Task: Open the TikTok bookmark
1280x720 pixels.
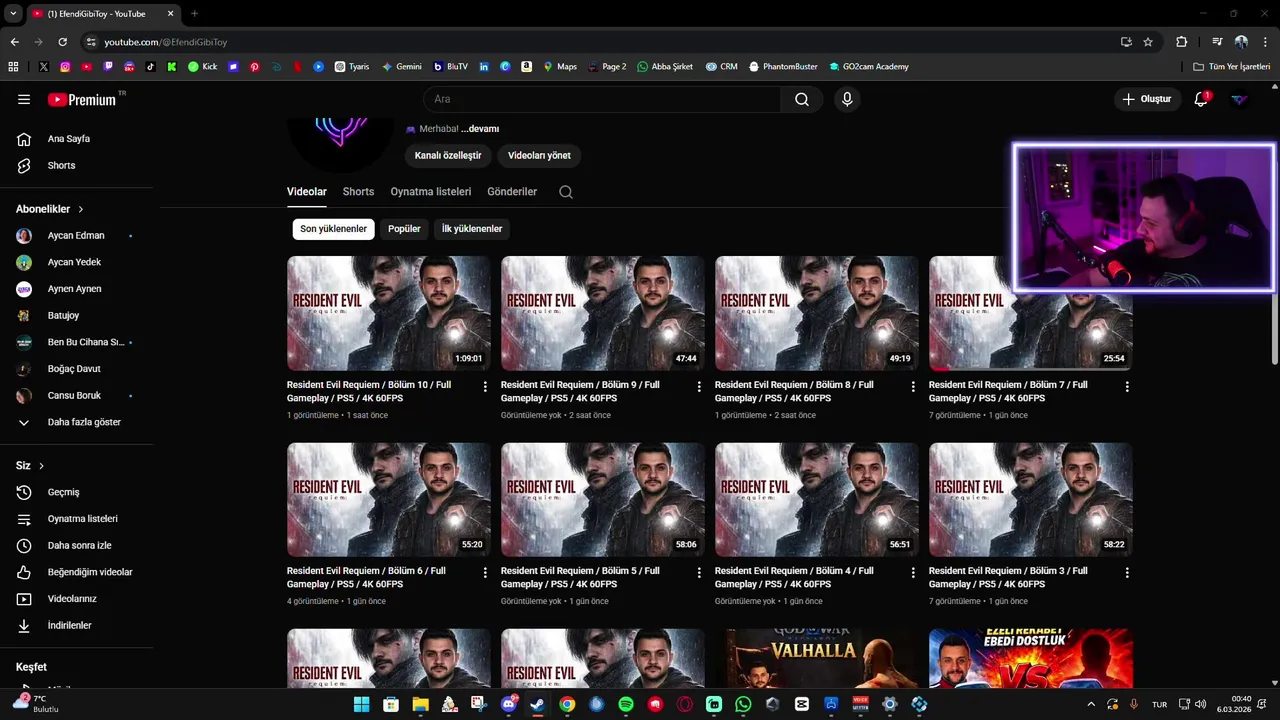Action: click(150, 67)
